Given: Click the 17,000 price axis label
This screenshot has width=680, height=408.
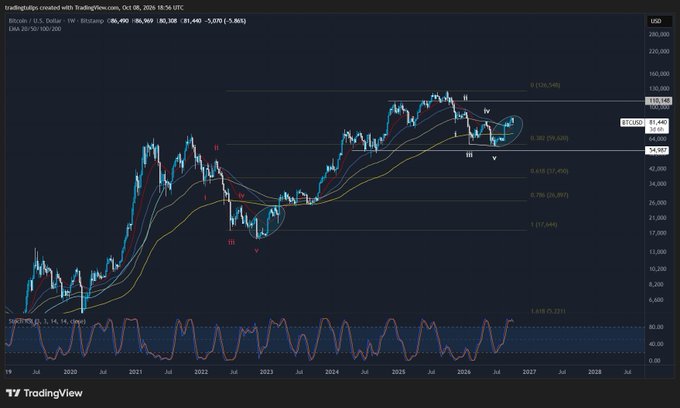Looking at the screenshot, I should (x=658, y=233).
